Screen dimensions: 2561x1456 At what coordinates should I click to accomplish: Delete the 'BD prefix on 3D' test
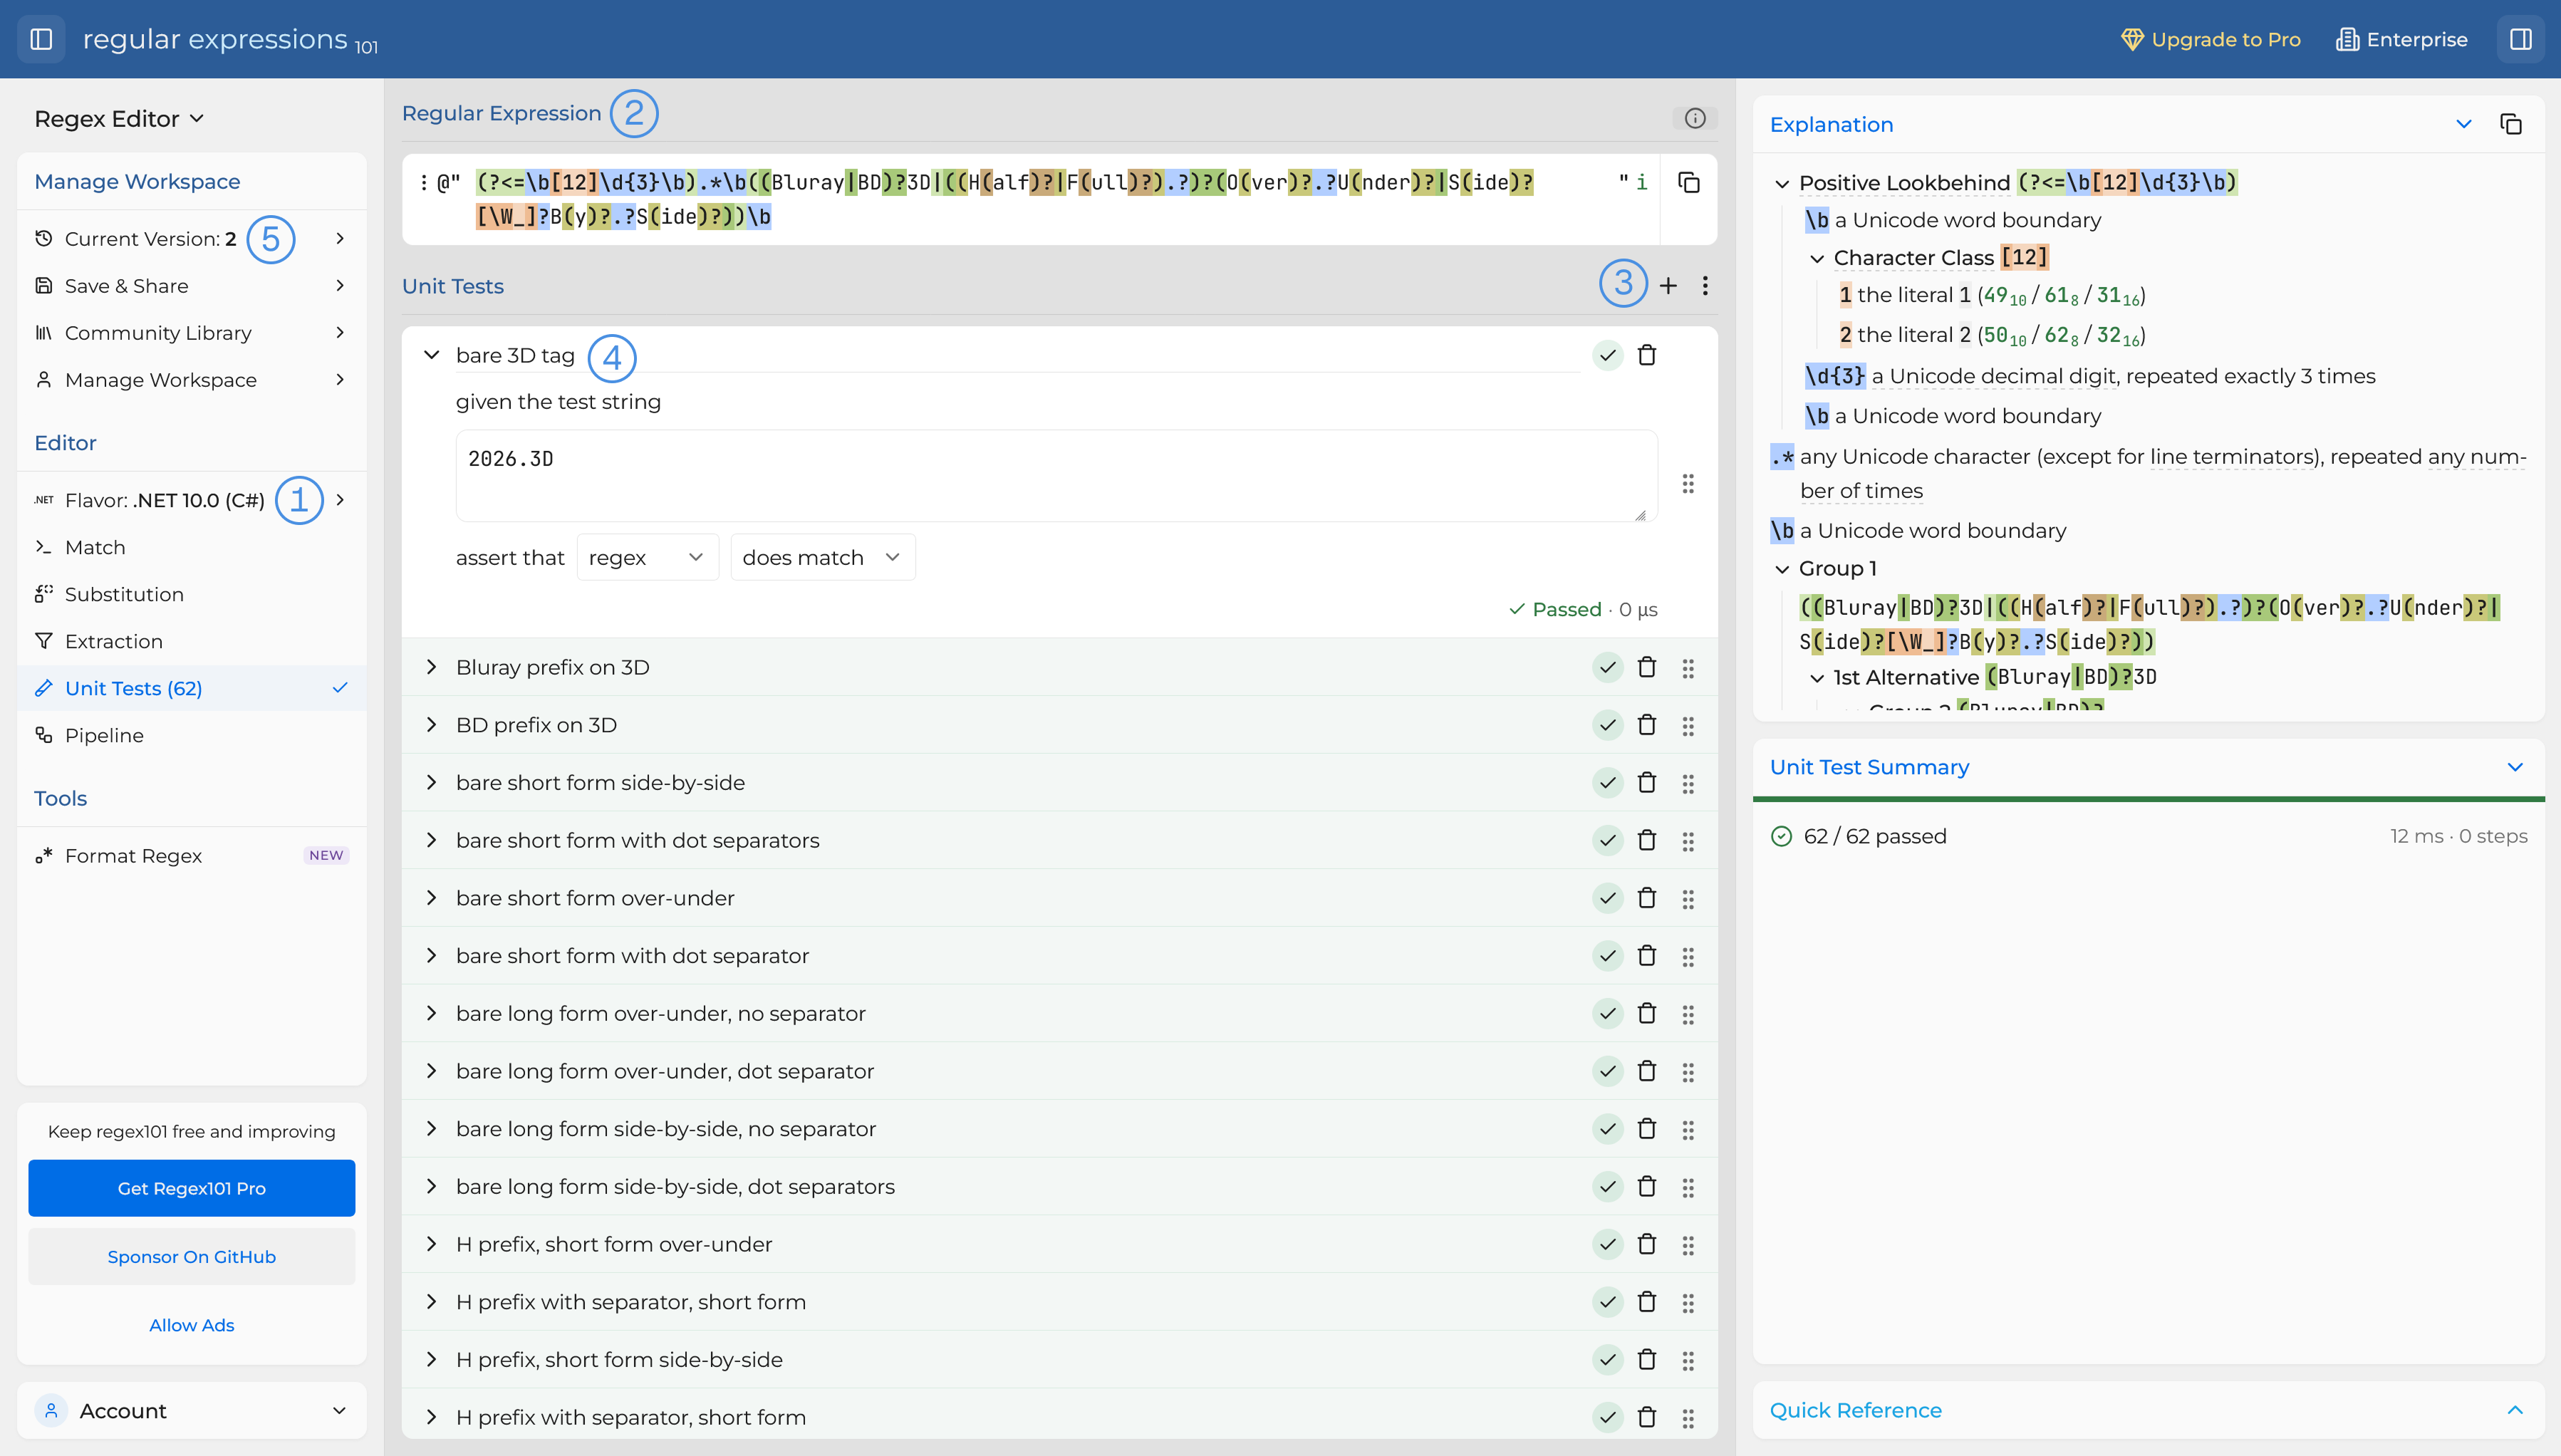[x=1647, y=725]
